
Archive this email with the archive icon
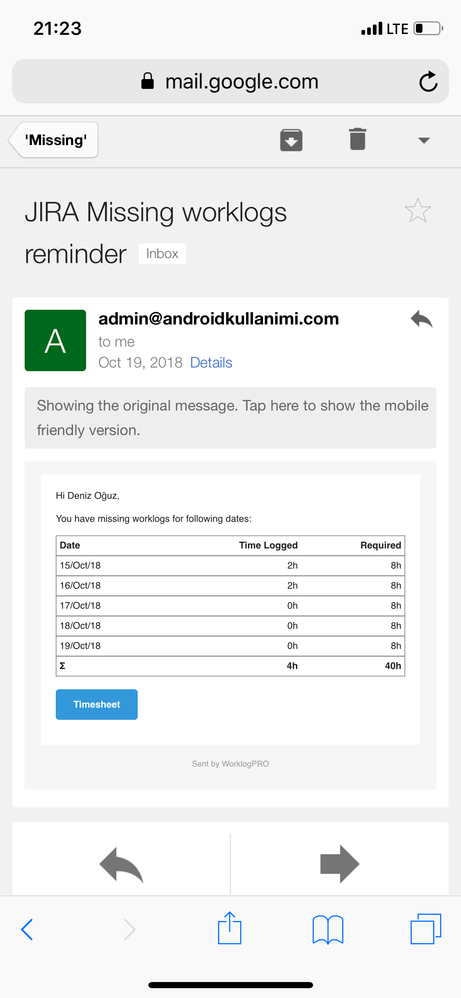292,140
